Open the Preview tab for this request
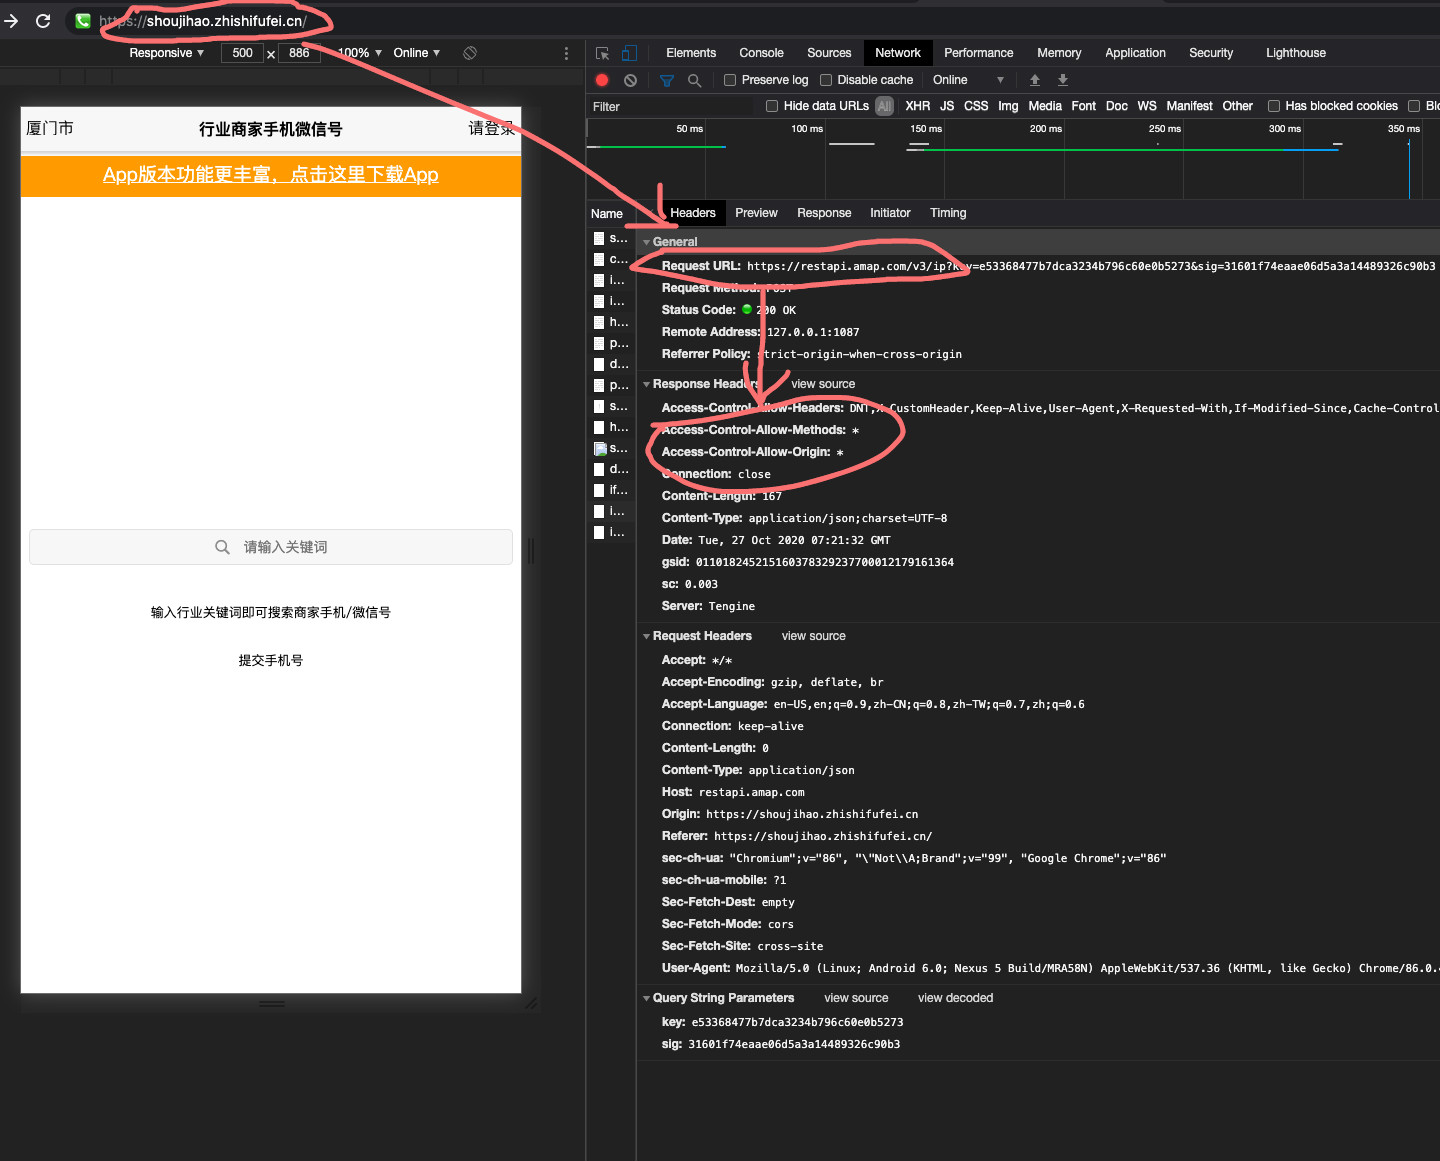The height and width of the screenshot is (1161, 1440). (x=756, y=213)
